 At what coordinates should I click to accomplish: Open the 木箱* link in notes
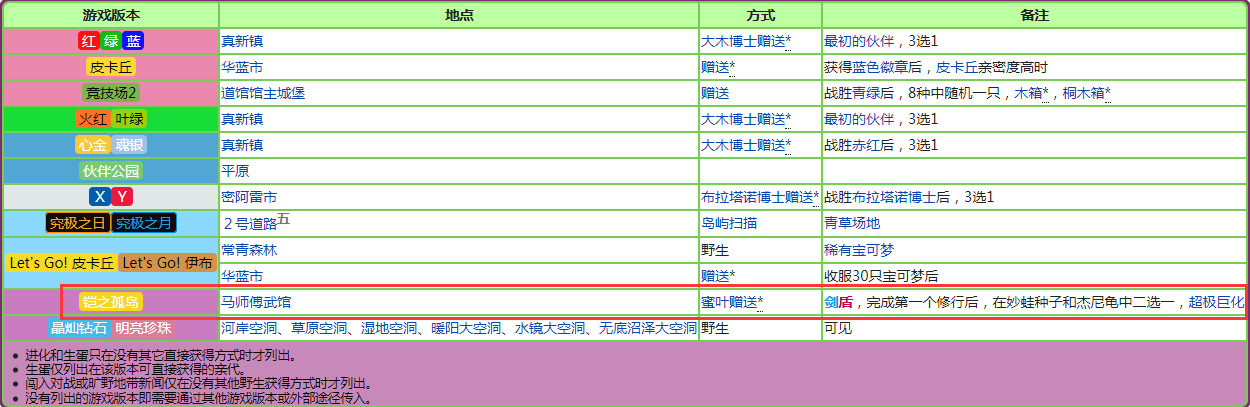tap(1032, 93)
